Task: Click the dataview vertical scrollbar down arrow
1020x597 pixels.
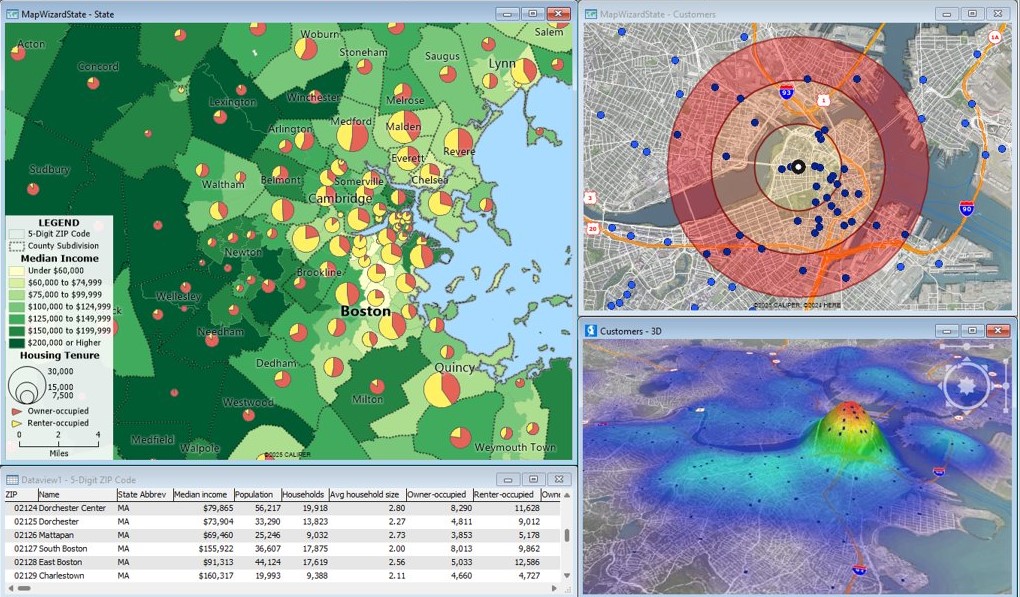Action: (x=567, y=576)
